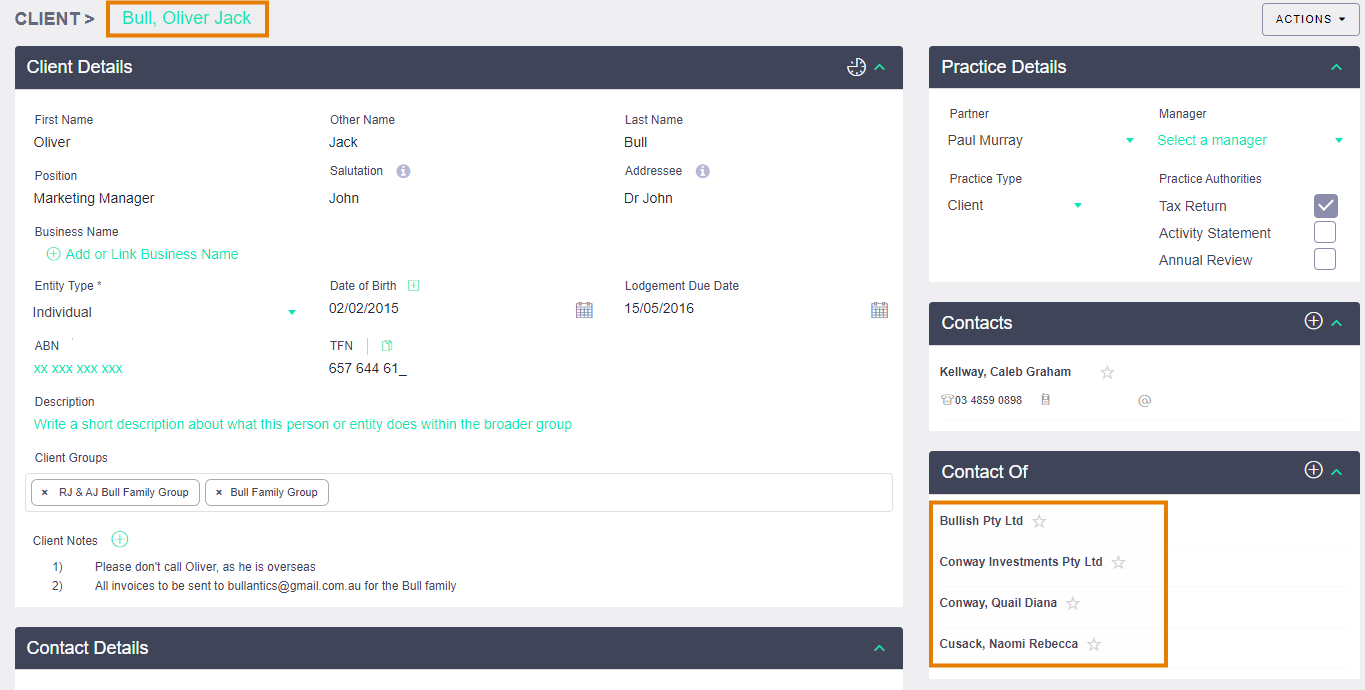Click the Description placeholder text
The width and height of the screenshot is (1365, 690).
tap(303, 424)
